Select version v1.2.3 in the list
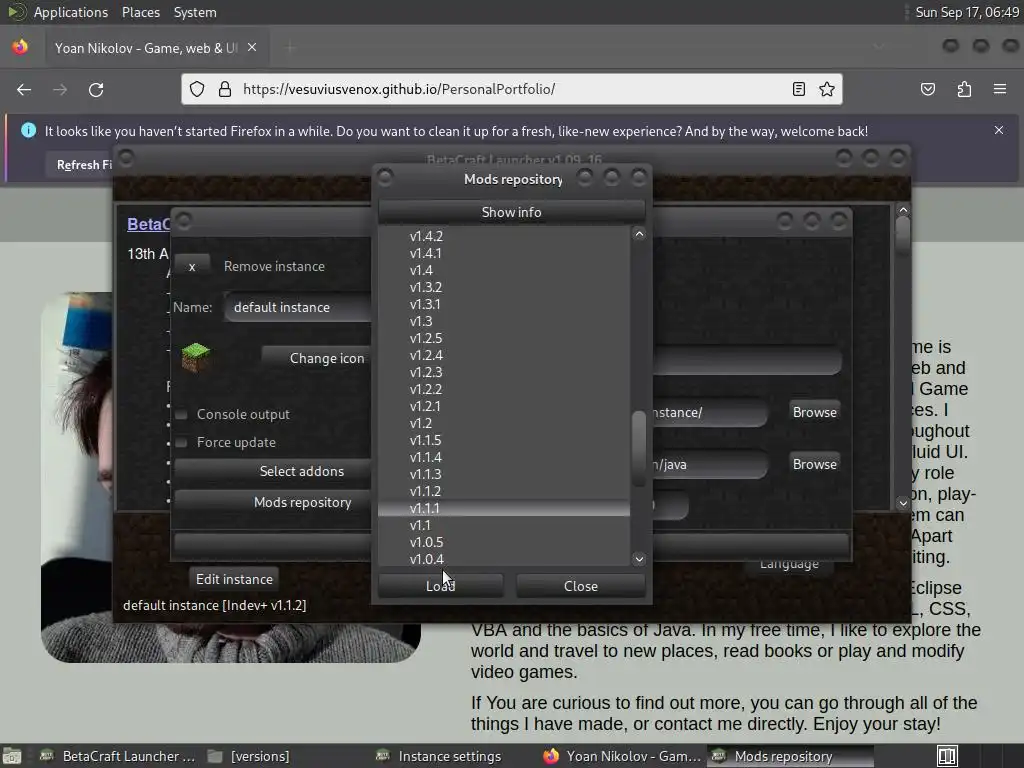 (504, 372)
